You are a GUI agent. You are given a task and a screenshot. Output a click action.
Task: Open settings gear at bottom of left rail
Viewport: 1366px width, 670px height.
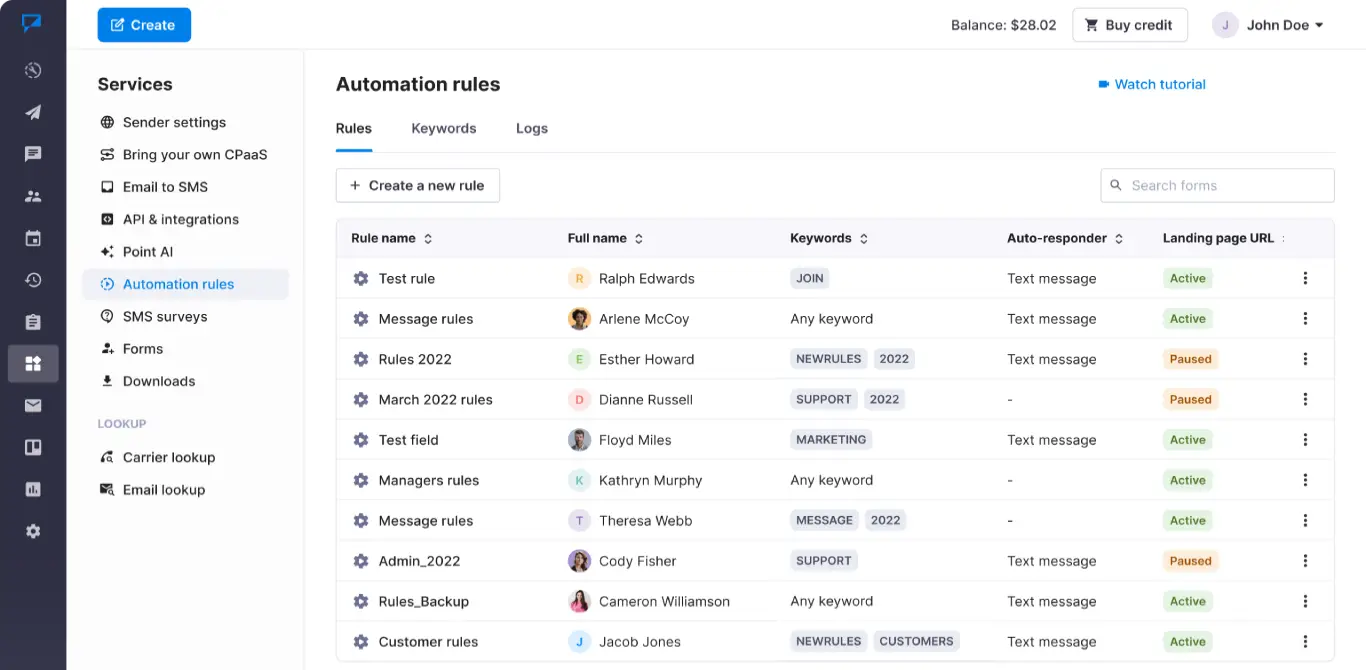coord(33,531)
